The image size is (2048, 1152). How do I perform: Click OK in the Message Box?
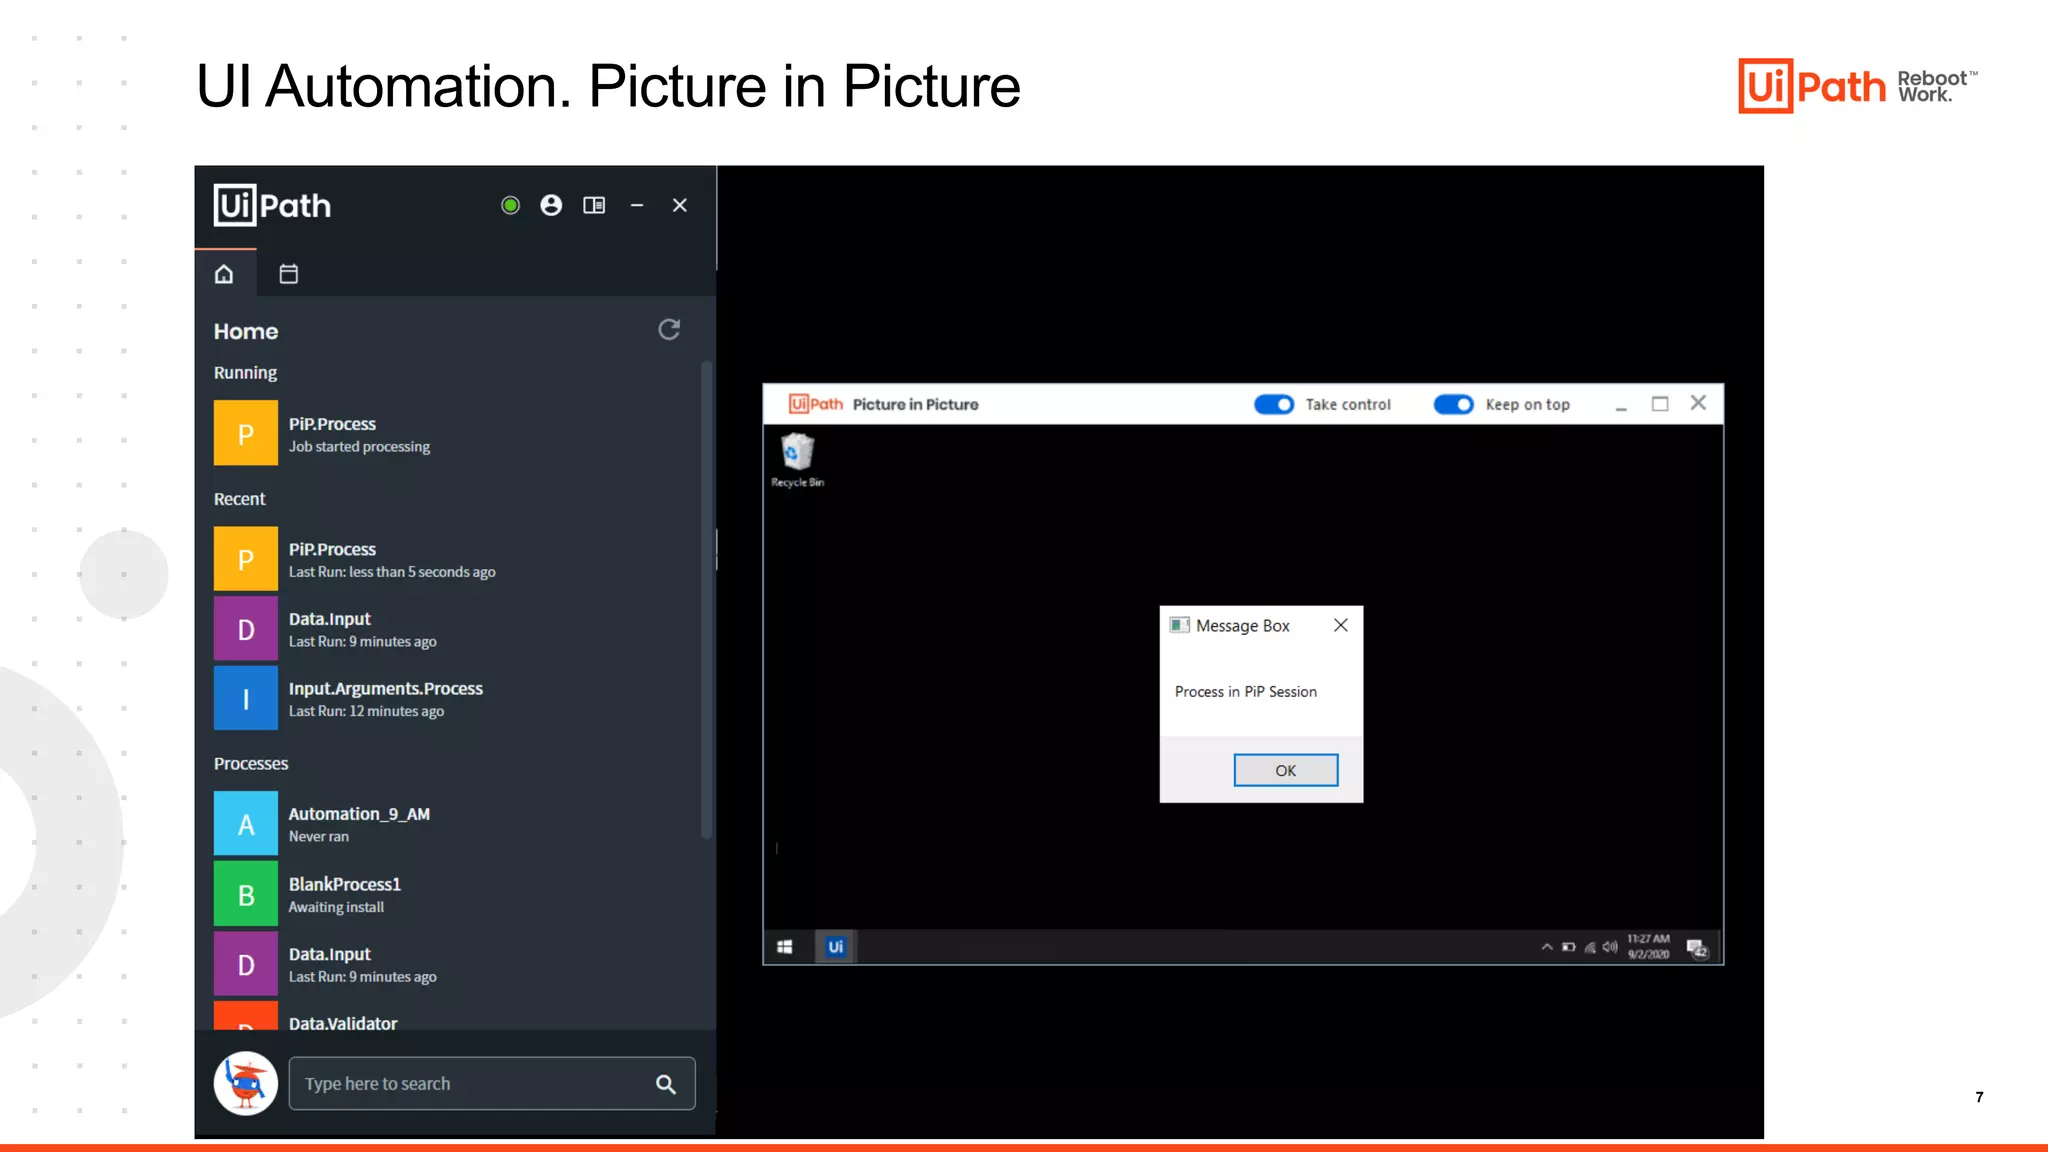(x=1286, y=770)
